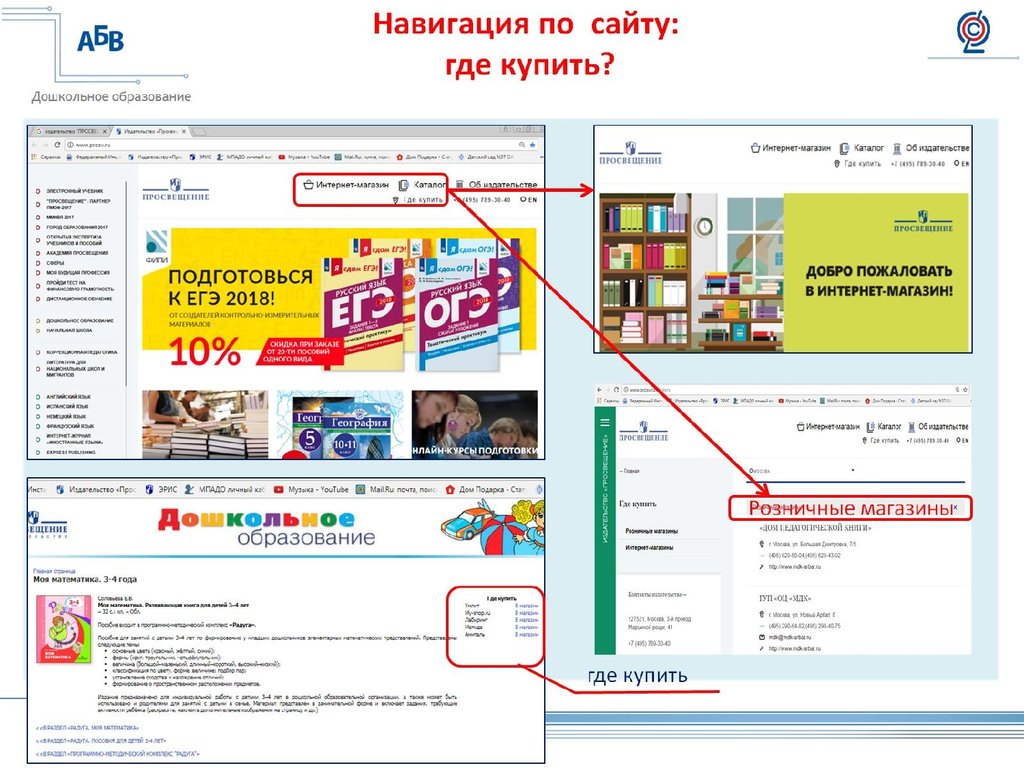The image size is (1024, 768).
Task: Open Академия просвещения in main page sidebar
Action: click(77, 253)
